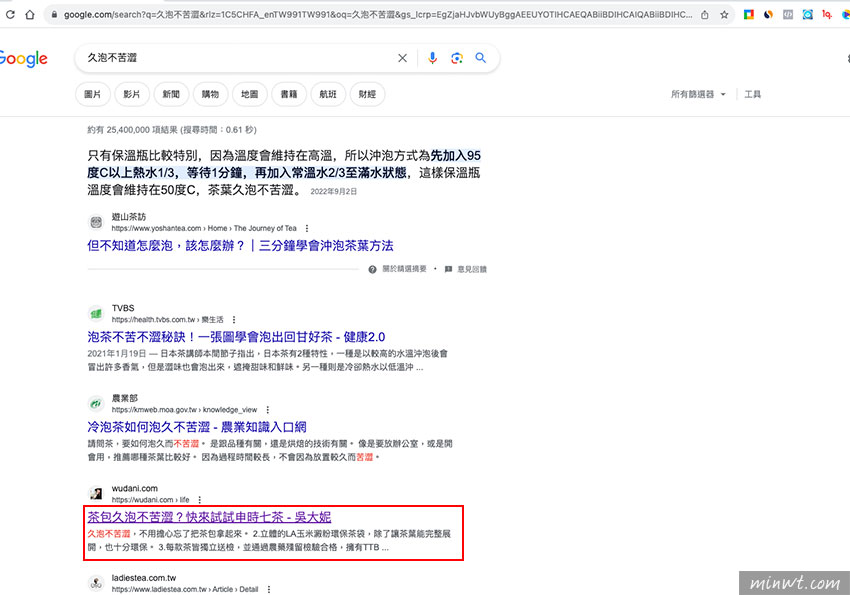Open first colorful square browser extension

(x=749, y=15)
